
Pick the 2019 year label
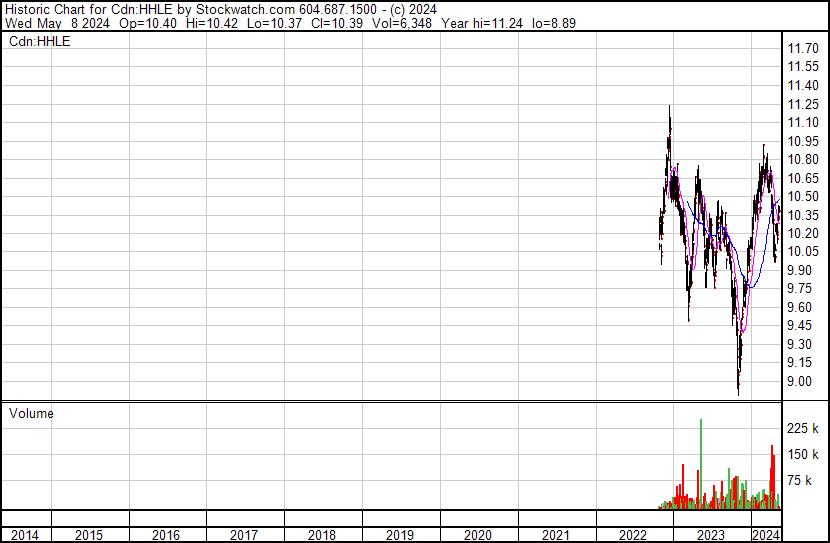[401, 535]
